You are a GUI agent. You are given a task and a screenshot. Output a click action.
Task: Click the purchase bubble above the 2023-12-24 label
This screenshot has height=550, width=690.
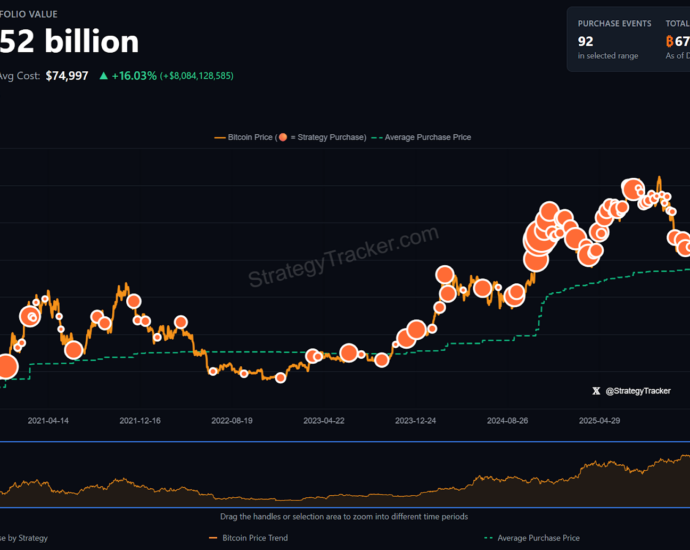(415, 331)
